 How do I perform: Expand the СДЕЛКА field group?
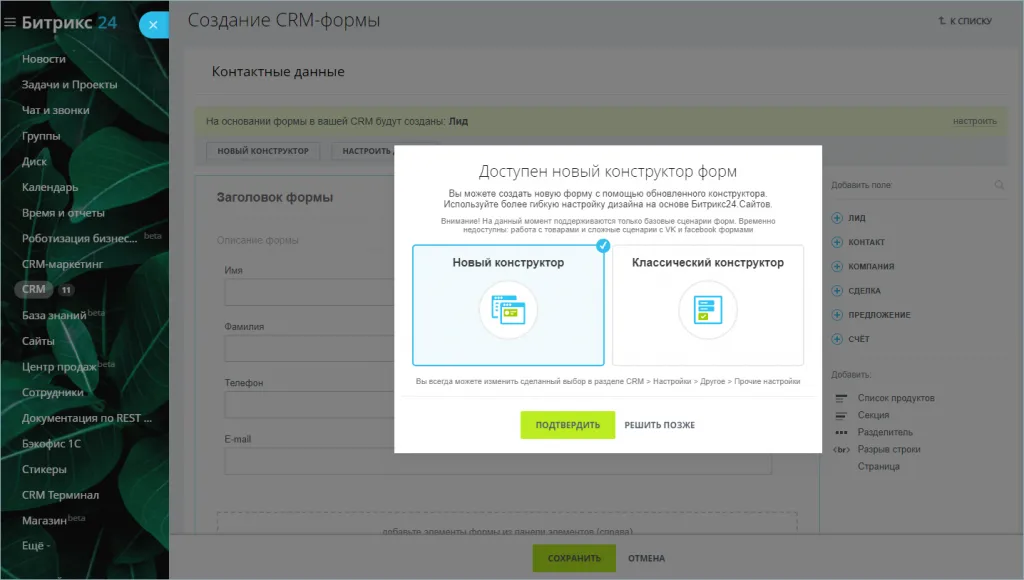click(837, 291)
